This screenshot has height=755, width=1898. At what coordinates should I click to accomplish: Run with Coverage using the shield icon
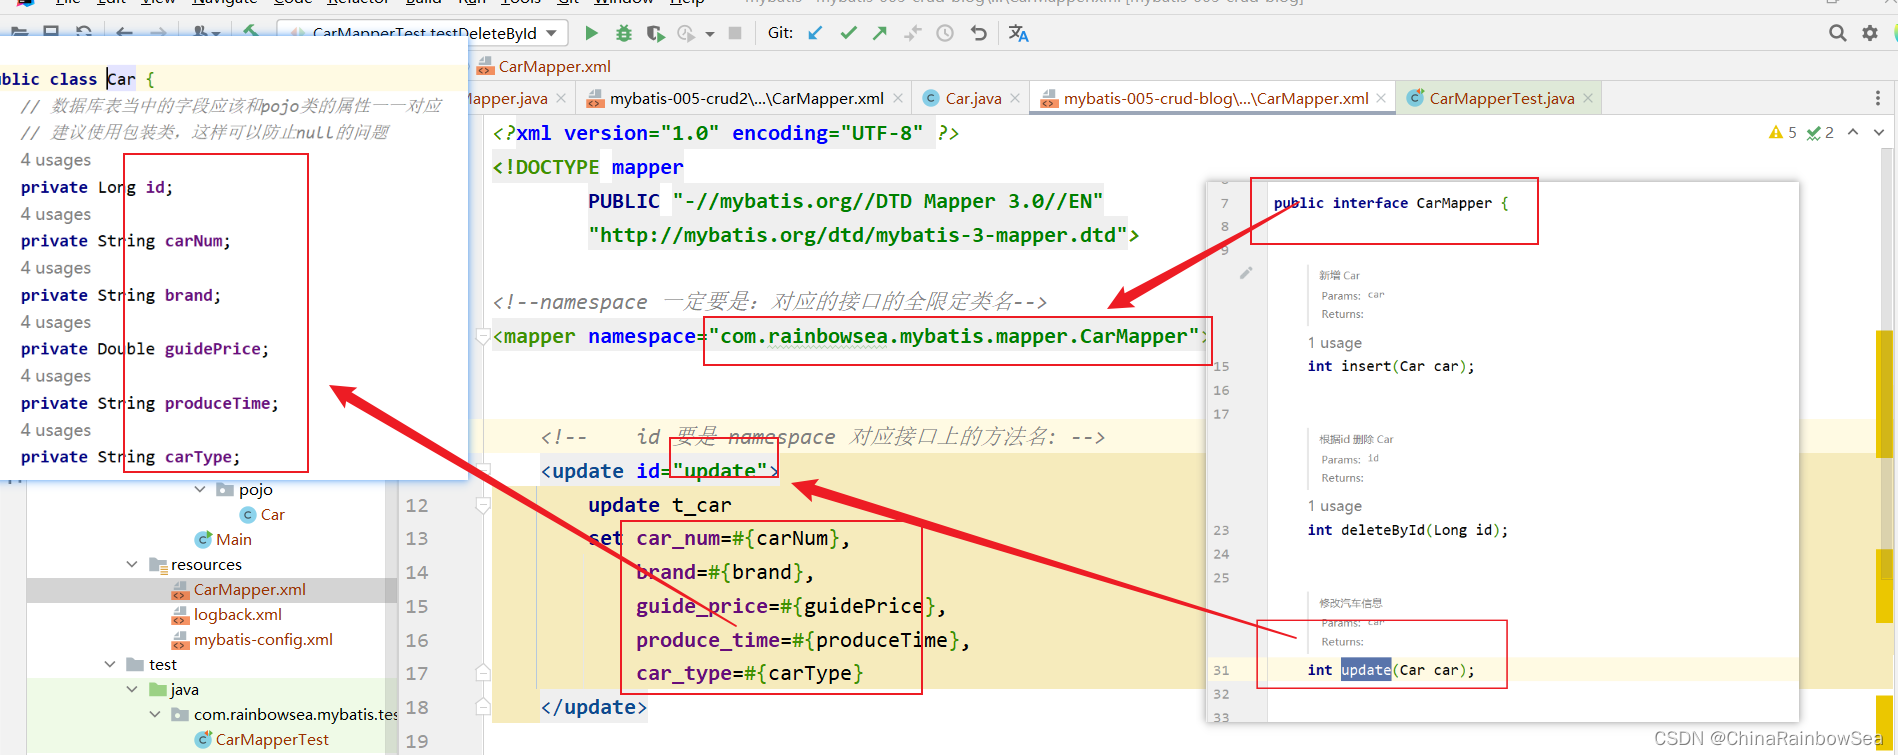click(x=655, y=34)
